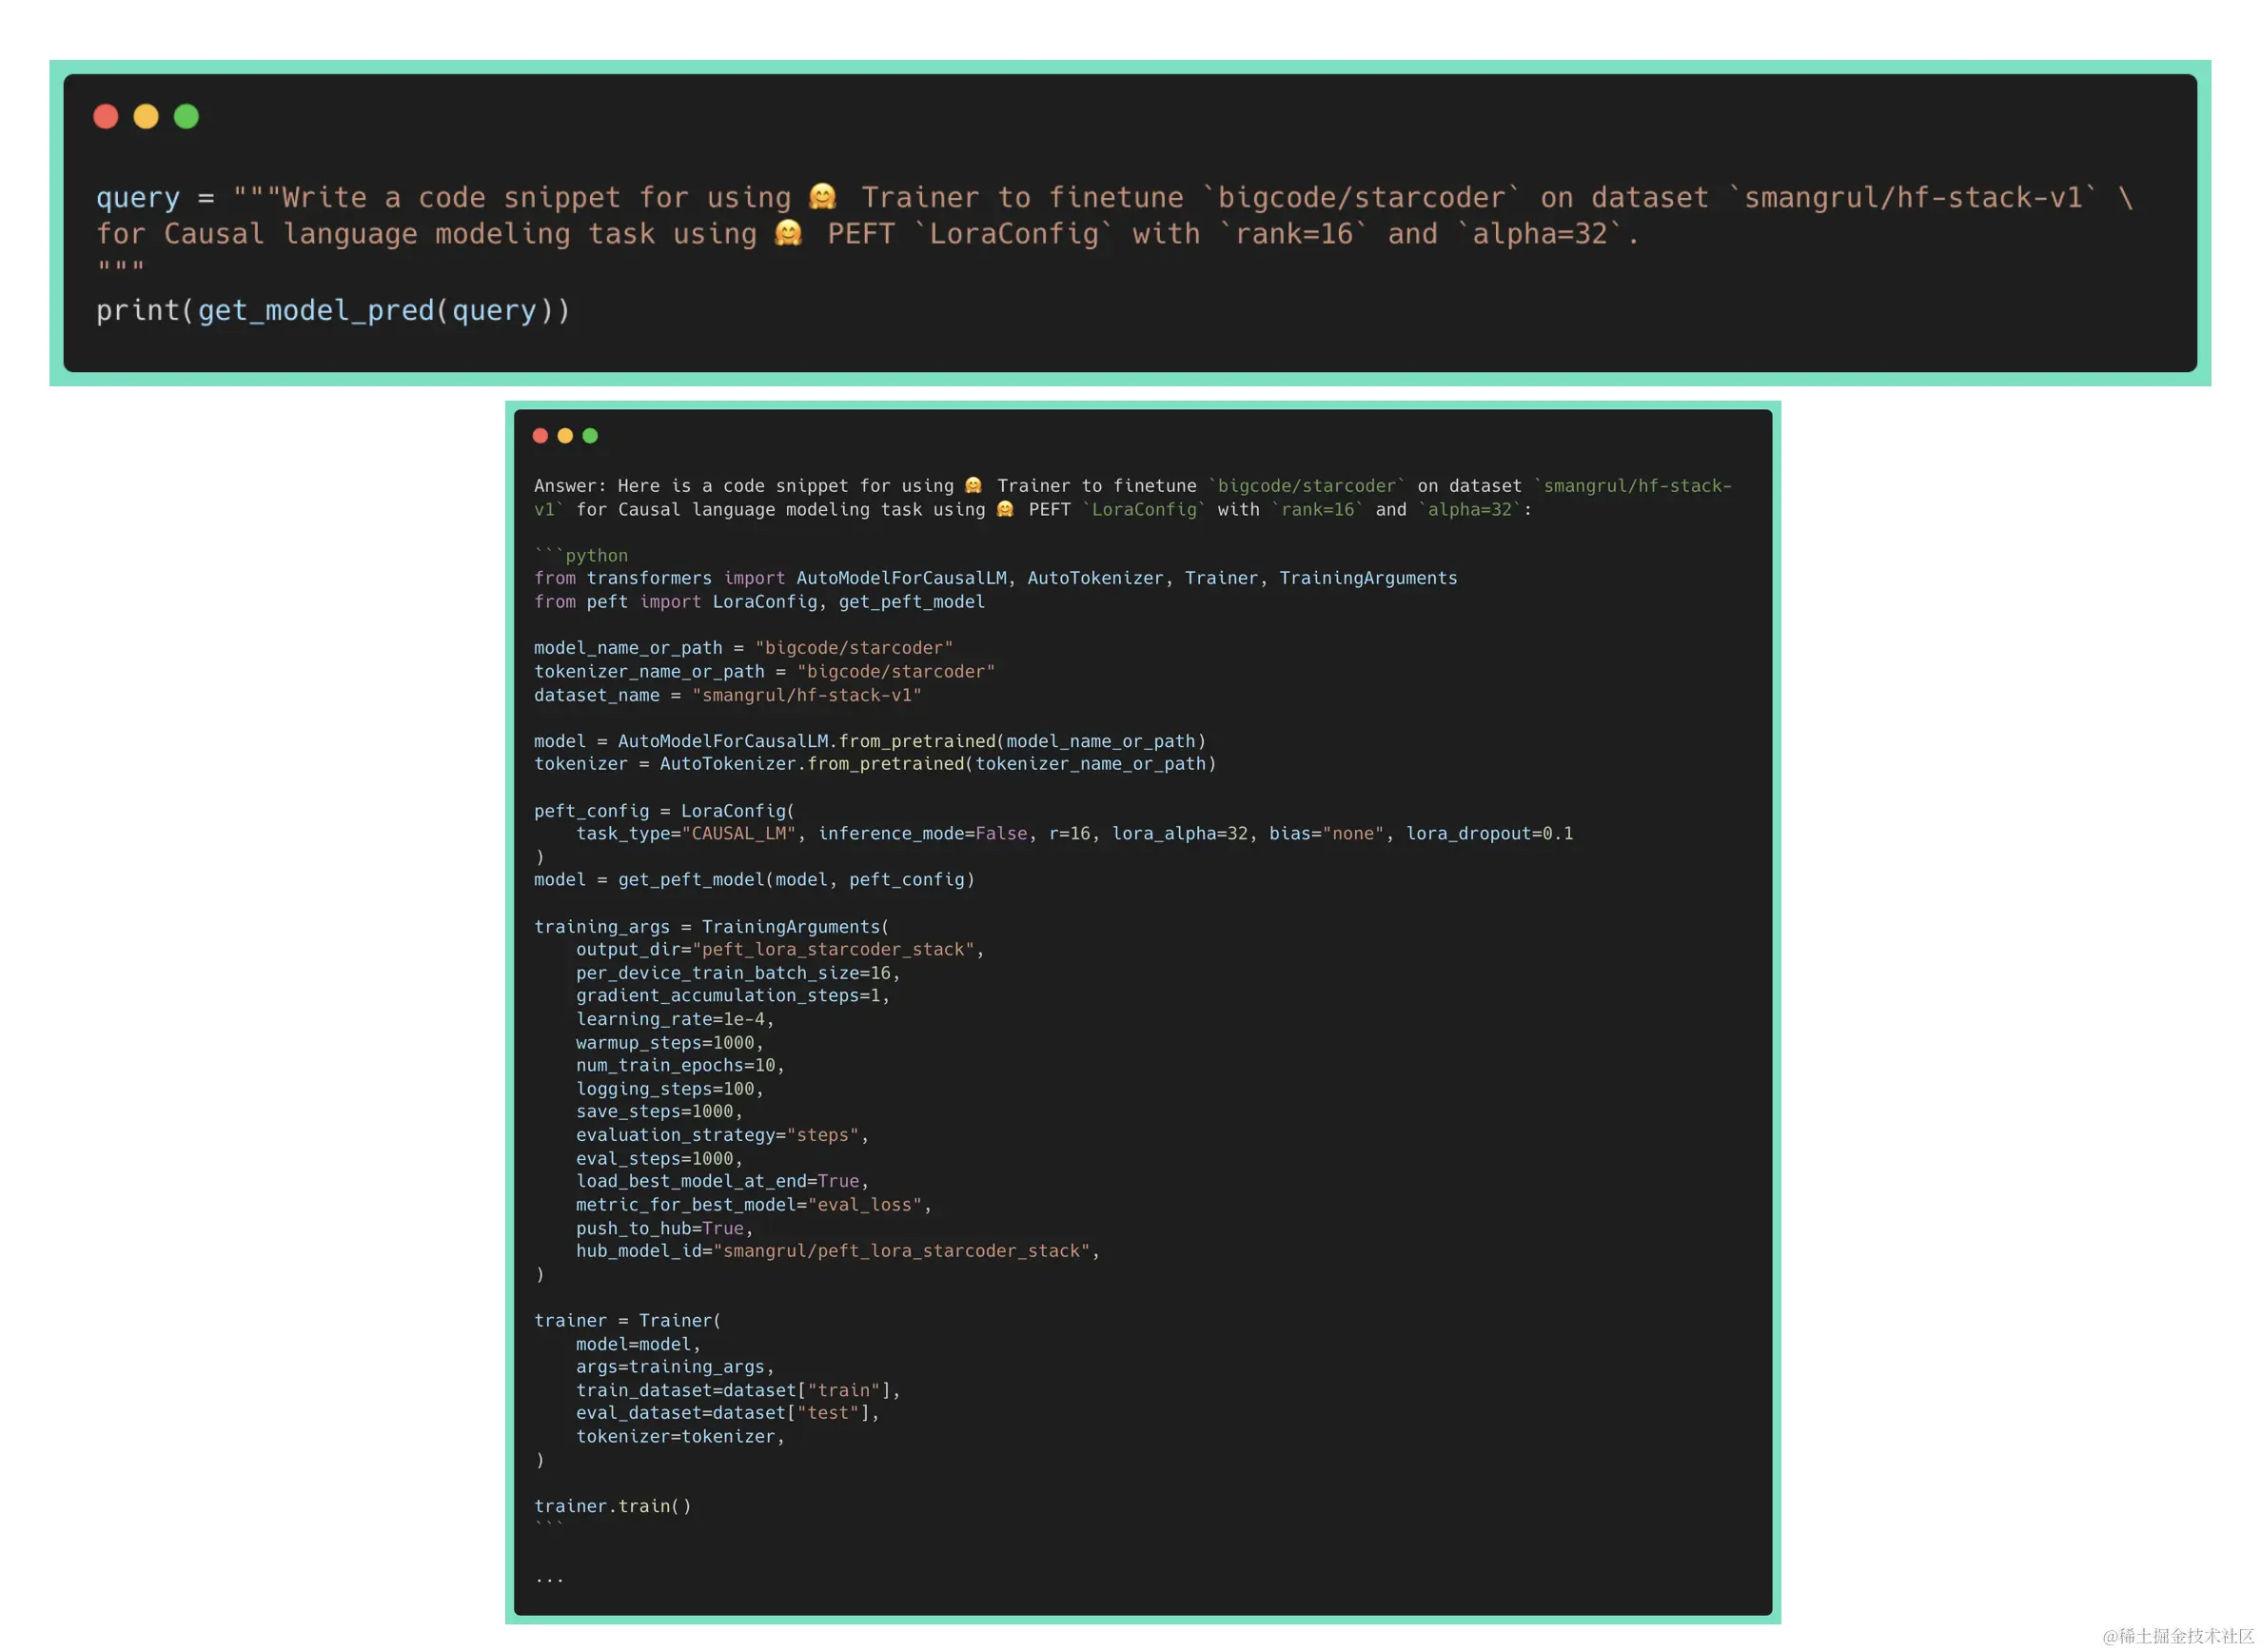Screen dimensions: 2261x1652
Task: Click the green dot on answer window
Action: 590,435
